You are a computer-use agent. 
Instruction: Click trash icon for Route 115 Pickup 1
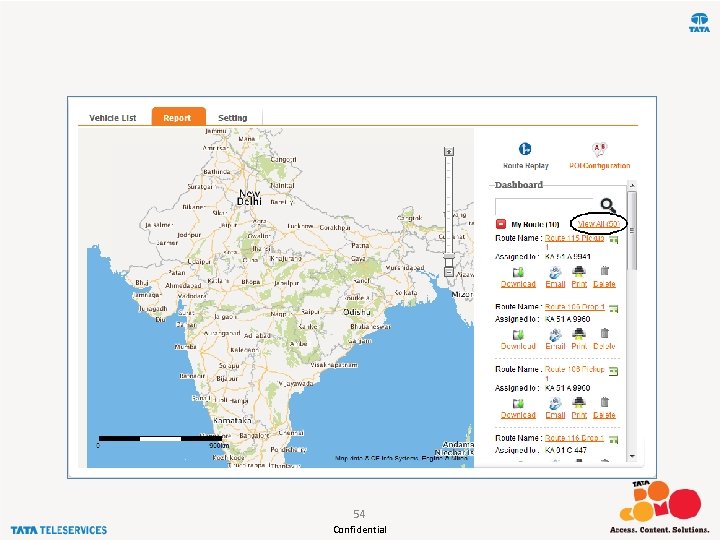604,271
